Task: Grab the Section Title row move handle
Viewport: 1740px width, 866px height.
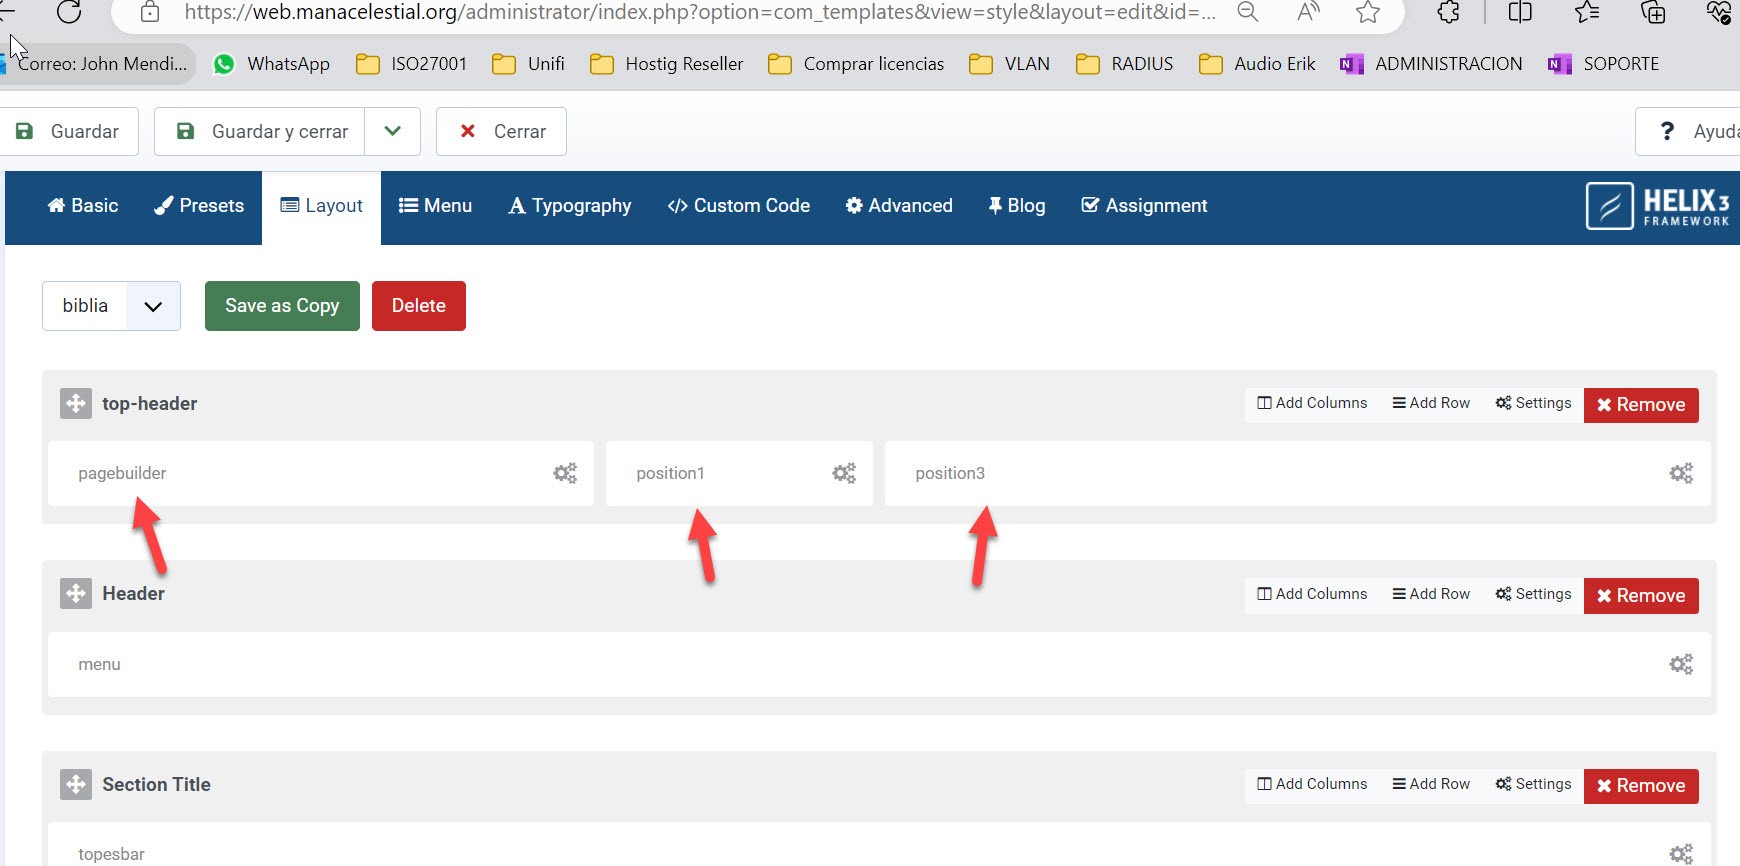Action: point(76,784)
